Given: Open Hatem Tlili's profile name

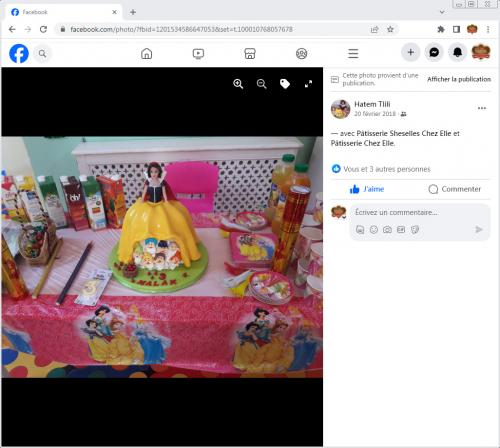Looking at the screenshot, I should tap(372, 104).
